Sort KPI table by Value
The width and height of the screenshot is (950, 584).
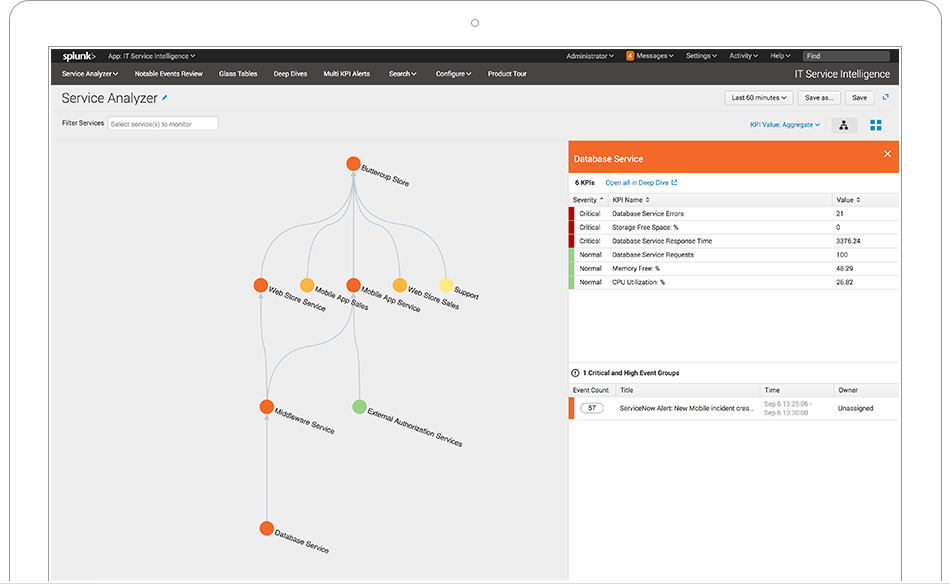848,200
